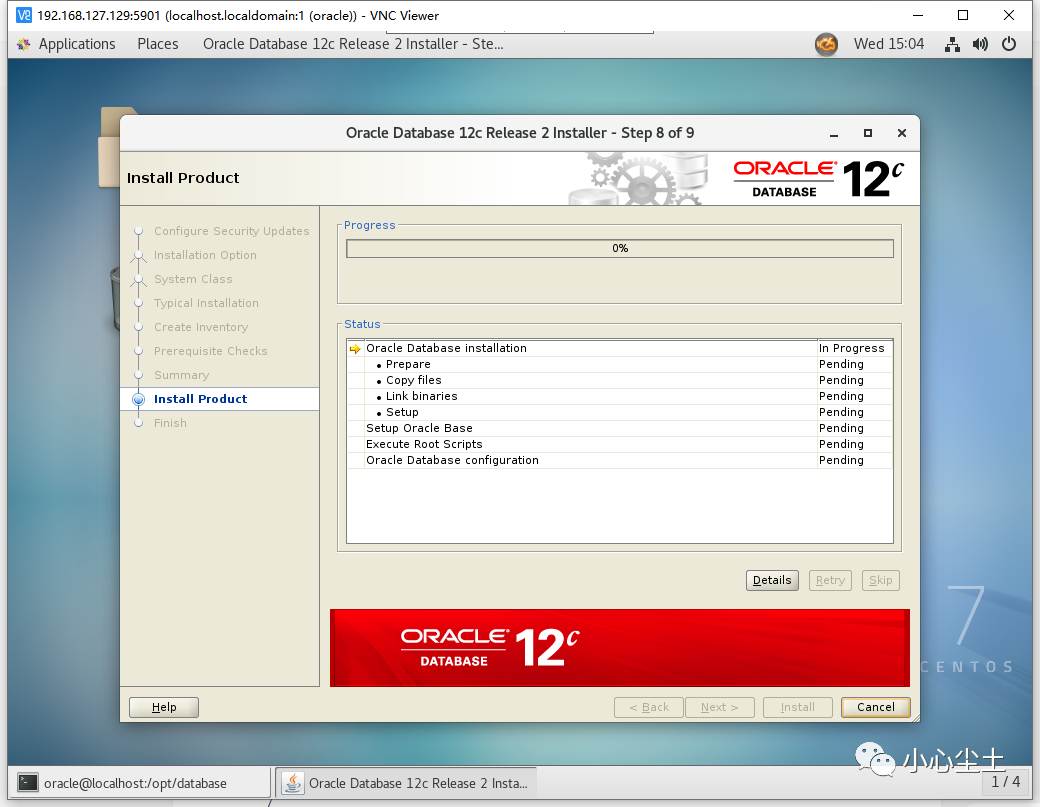Viewport: 1040px width, 807px height.
Task: Click the yellow in-progress arrow icon
Action: point(355,349)
